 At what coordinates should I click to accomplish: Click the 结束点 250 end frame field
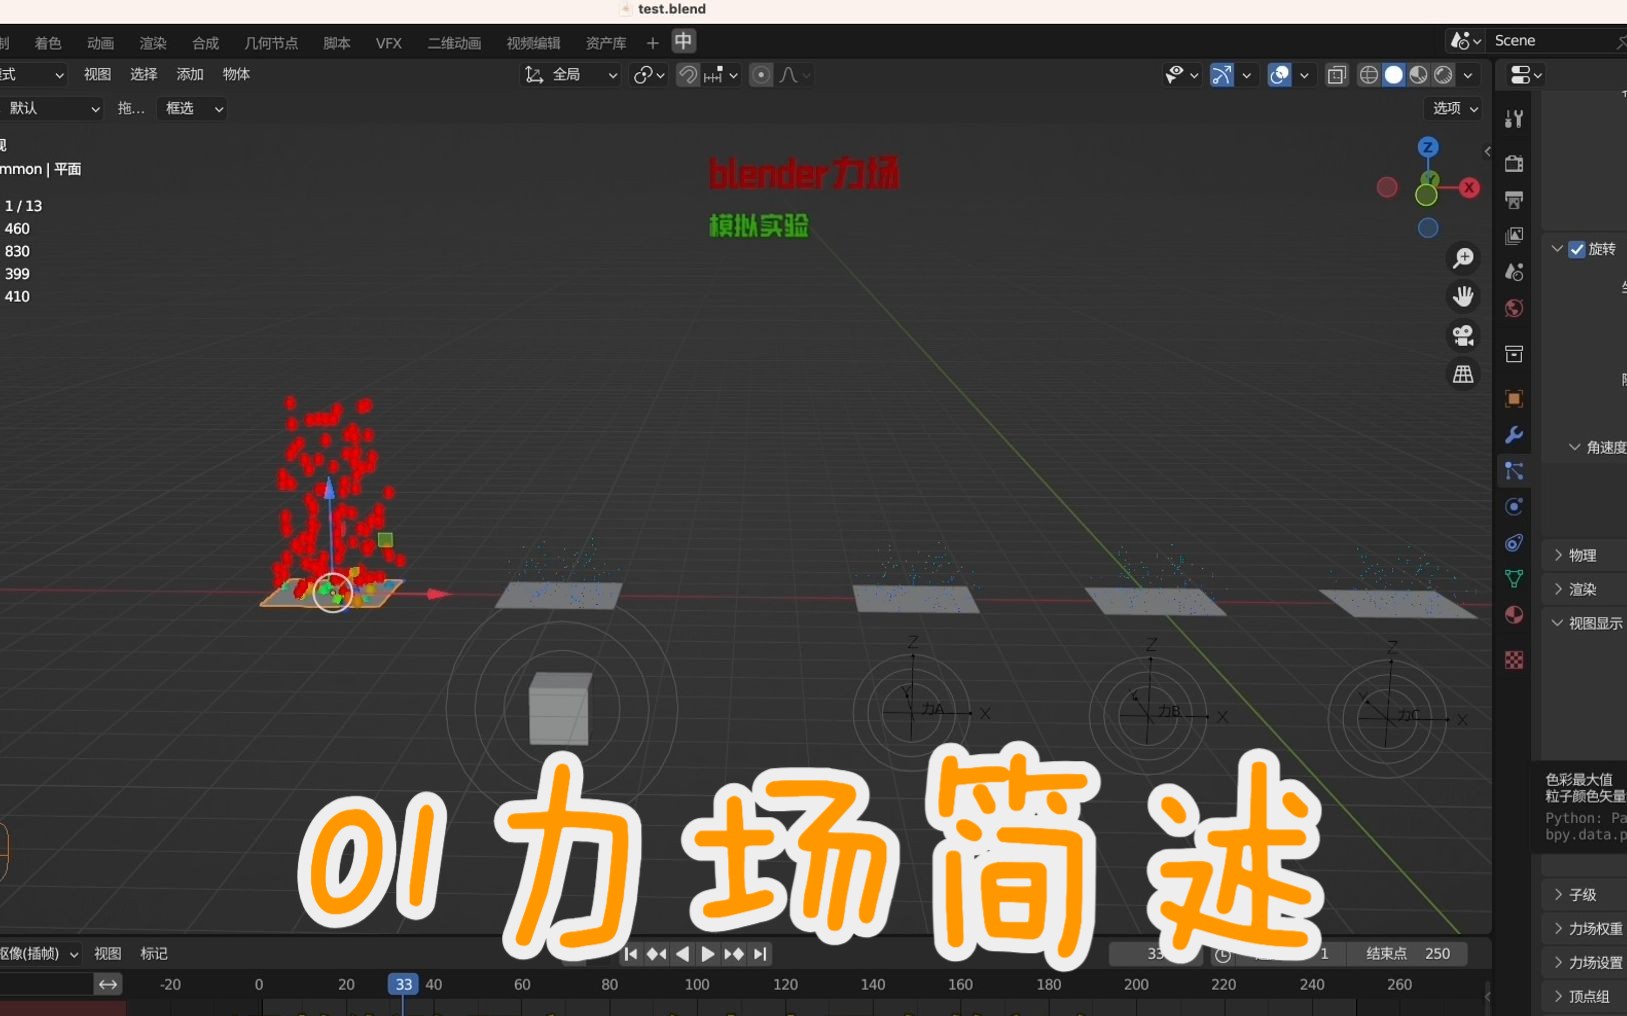[x=1407, y=954]
